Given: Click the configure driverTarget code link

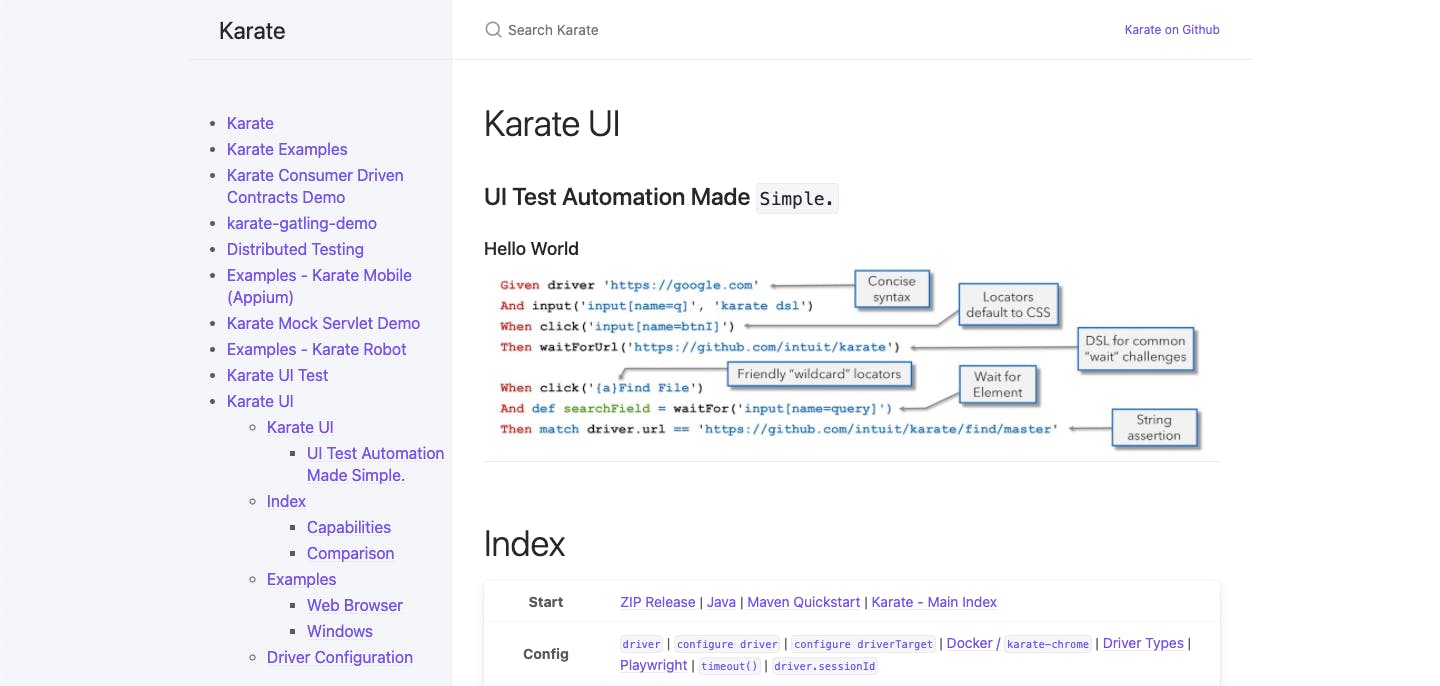Looking at the screenshot, I should coord(862,645).
